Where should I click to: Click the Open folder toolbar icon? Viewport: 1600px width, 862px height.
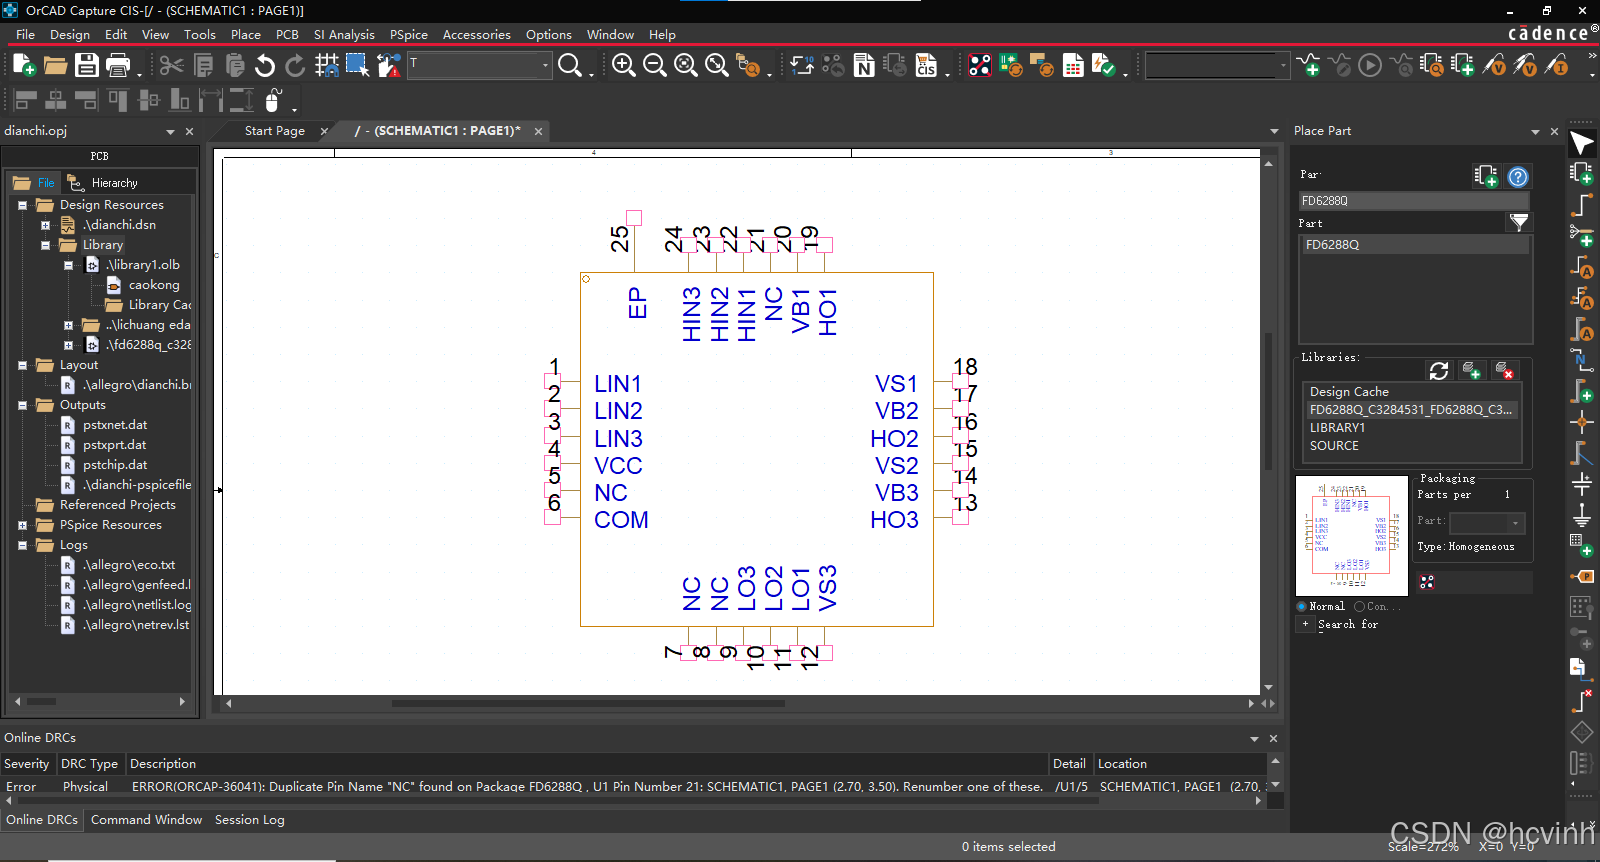(55, 65)
